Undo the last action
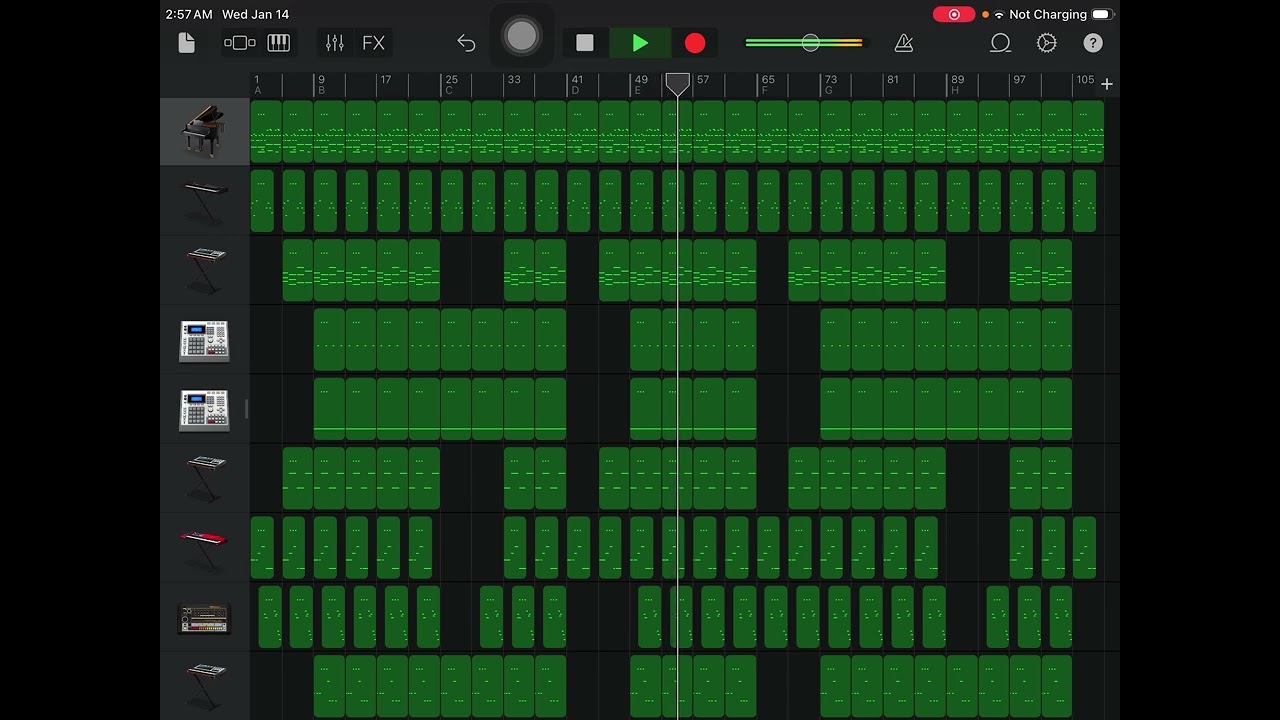The width and height of the screenshot is (1280, 720). click(466, 43)
